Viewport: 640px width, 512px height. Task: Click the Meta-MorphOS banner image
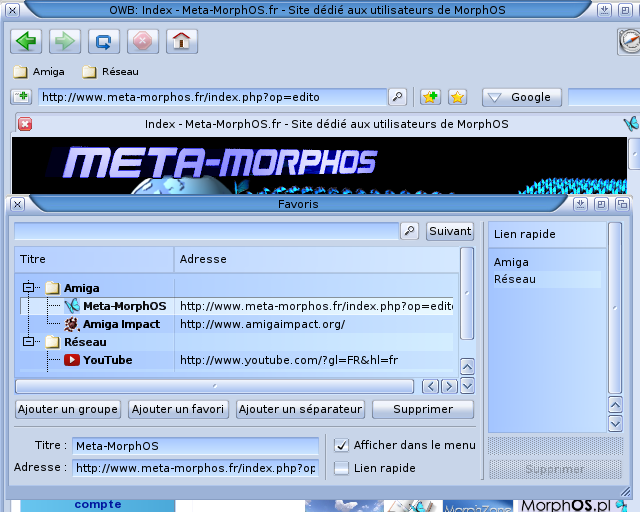[319, 165]
